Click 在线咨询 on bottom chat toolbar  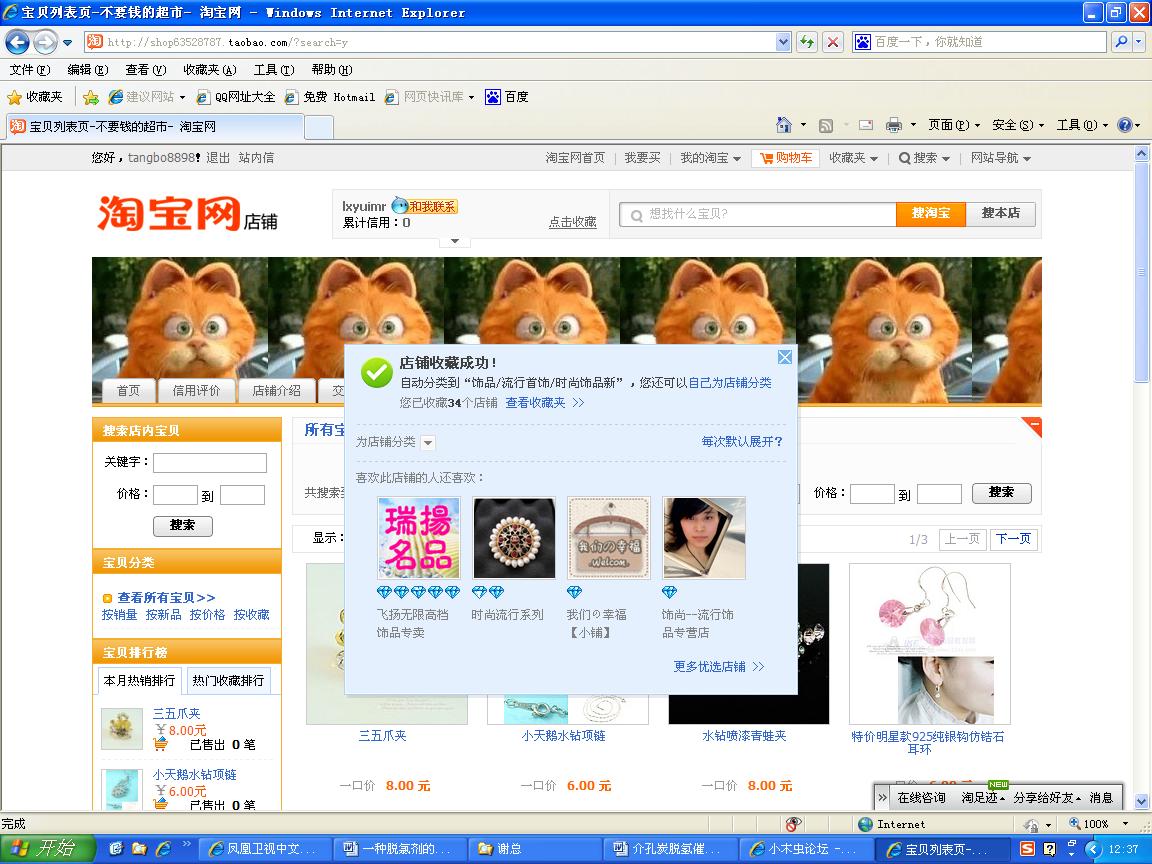(921, 798)
